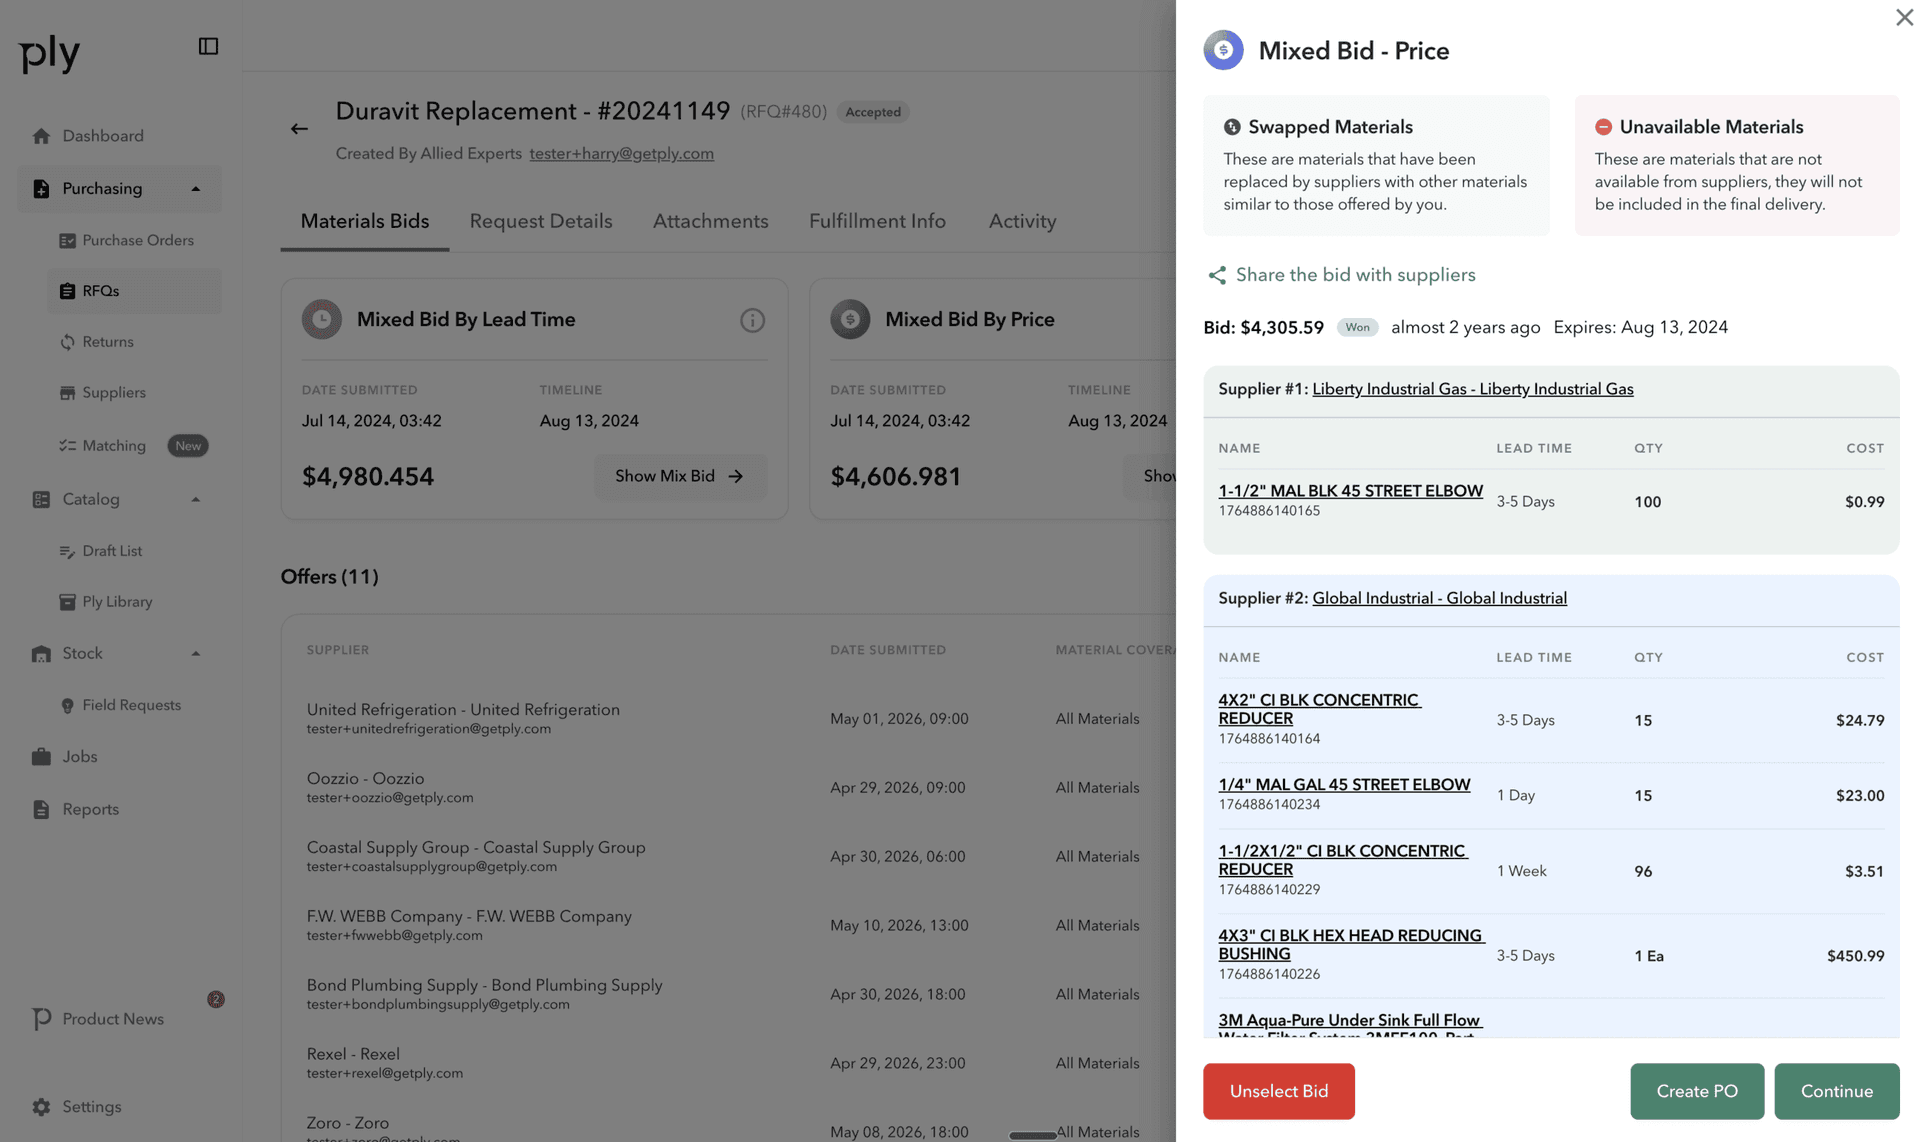1920x1142 pixels.
Task: Collapse the Purchasing section
Action: point(196,189)
